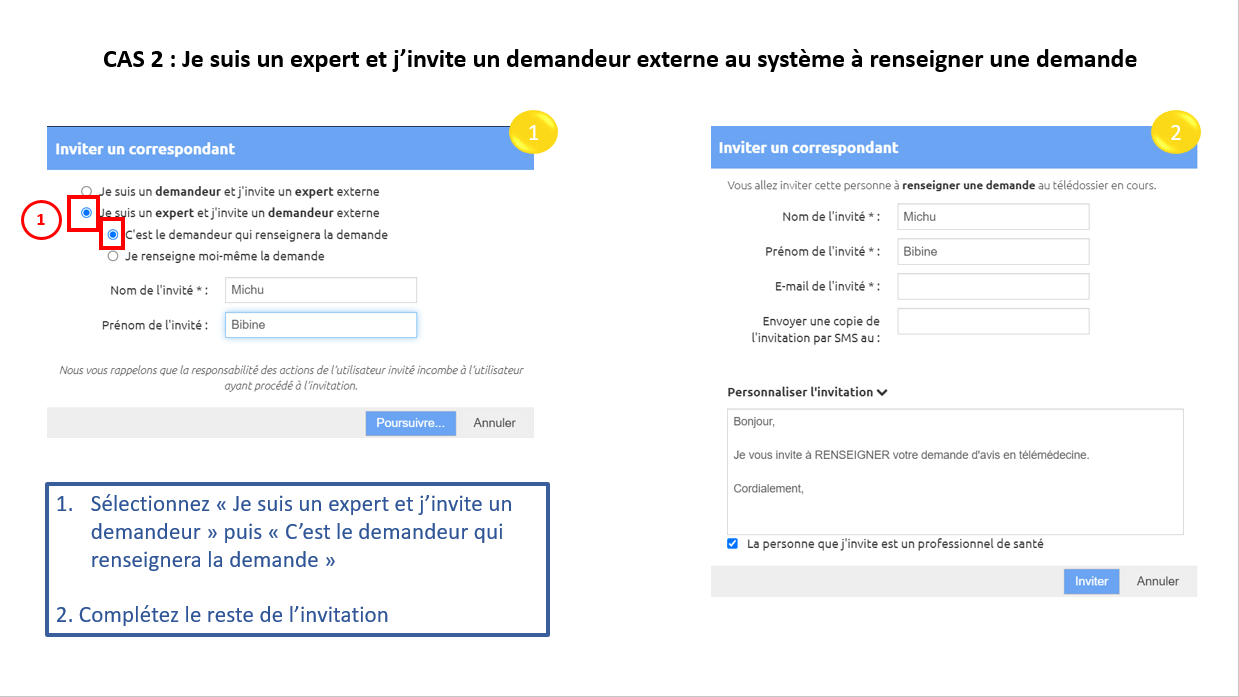Viewport: 1239px width, 697px height.
Task: Click 'Nom de l'invité' field containing Michu, left form
Action: pyautogui.click(x=320, y=290)
